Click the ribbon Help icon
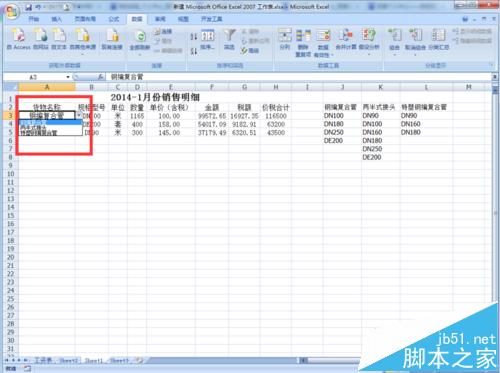The width and height of the screenshot is (500, 373). tap(465, 19)
